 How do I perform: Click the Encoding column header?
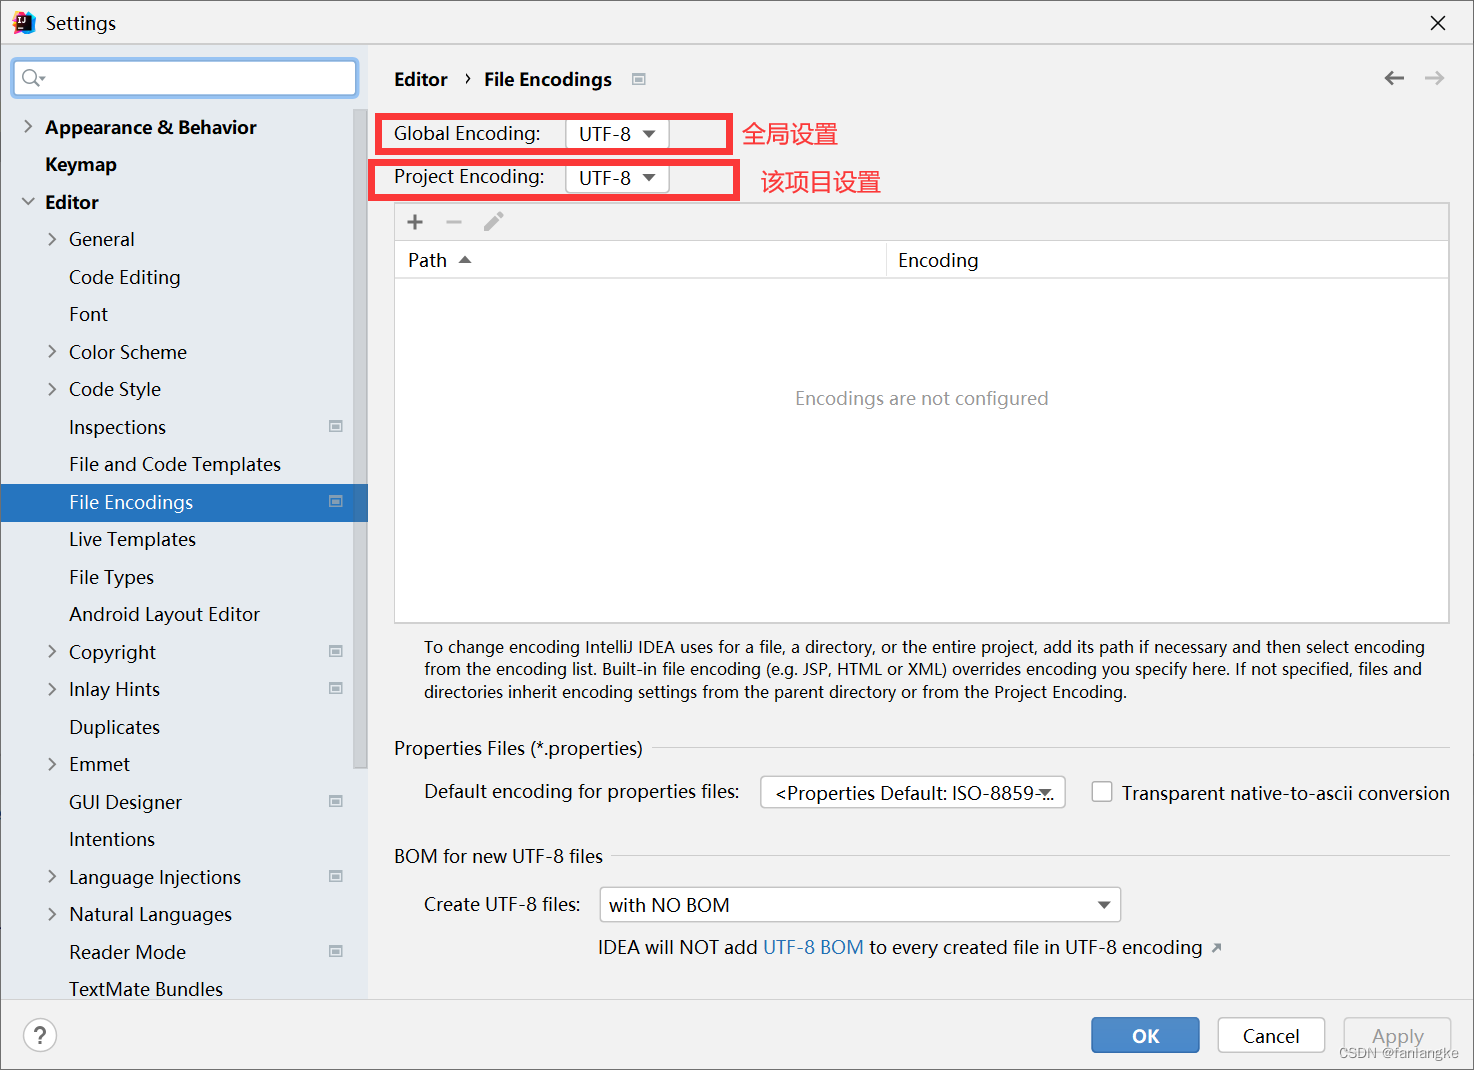[x=1167, y=260]
